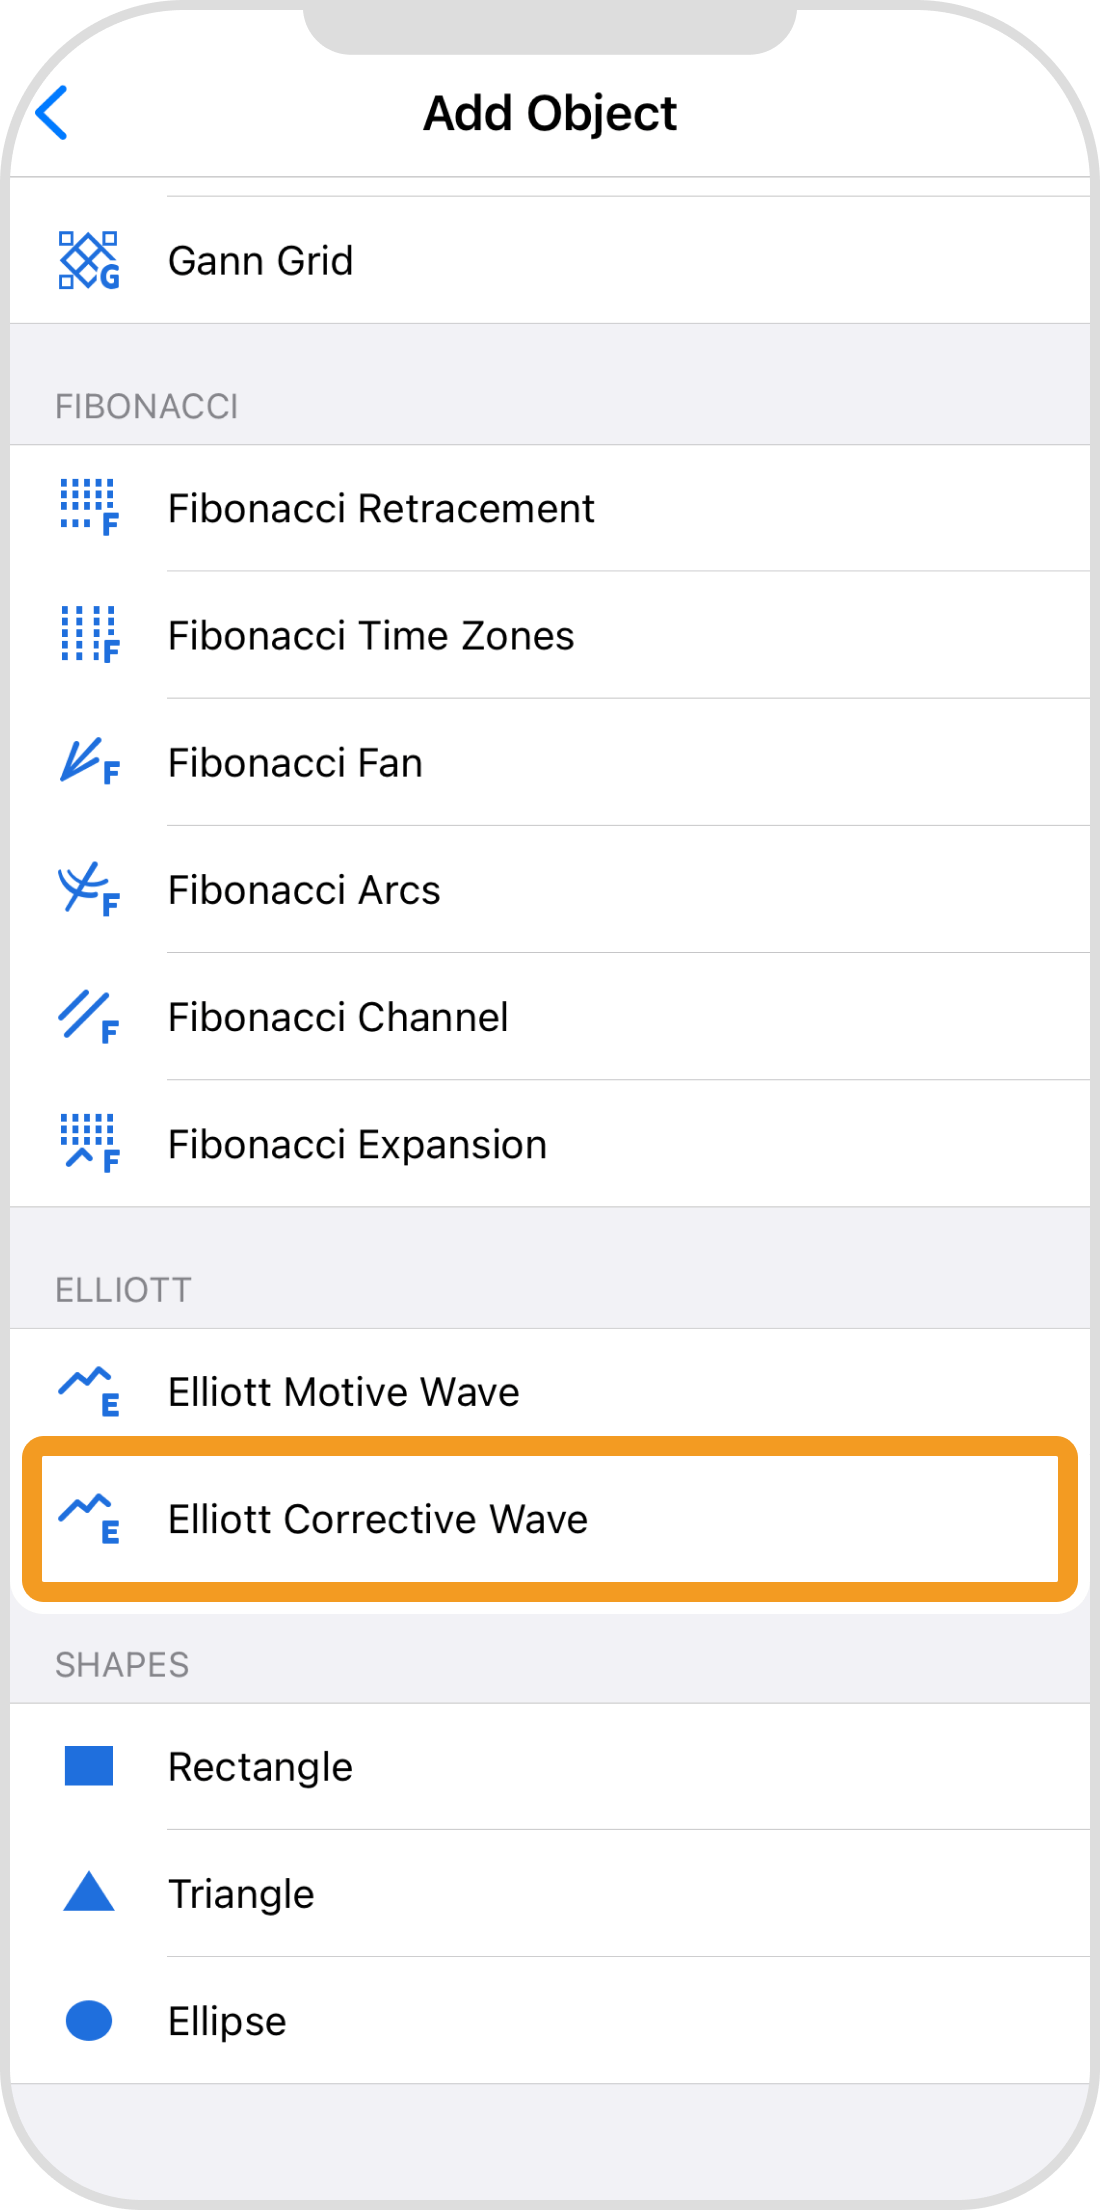1100x2210 pixels.
Task: Tap the Fibonacci Fan icon
Action: point(89,762)
